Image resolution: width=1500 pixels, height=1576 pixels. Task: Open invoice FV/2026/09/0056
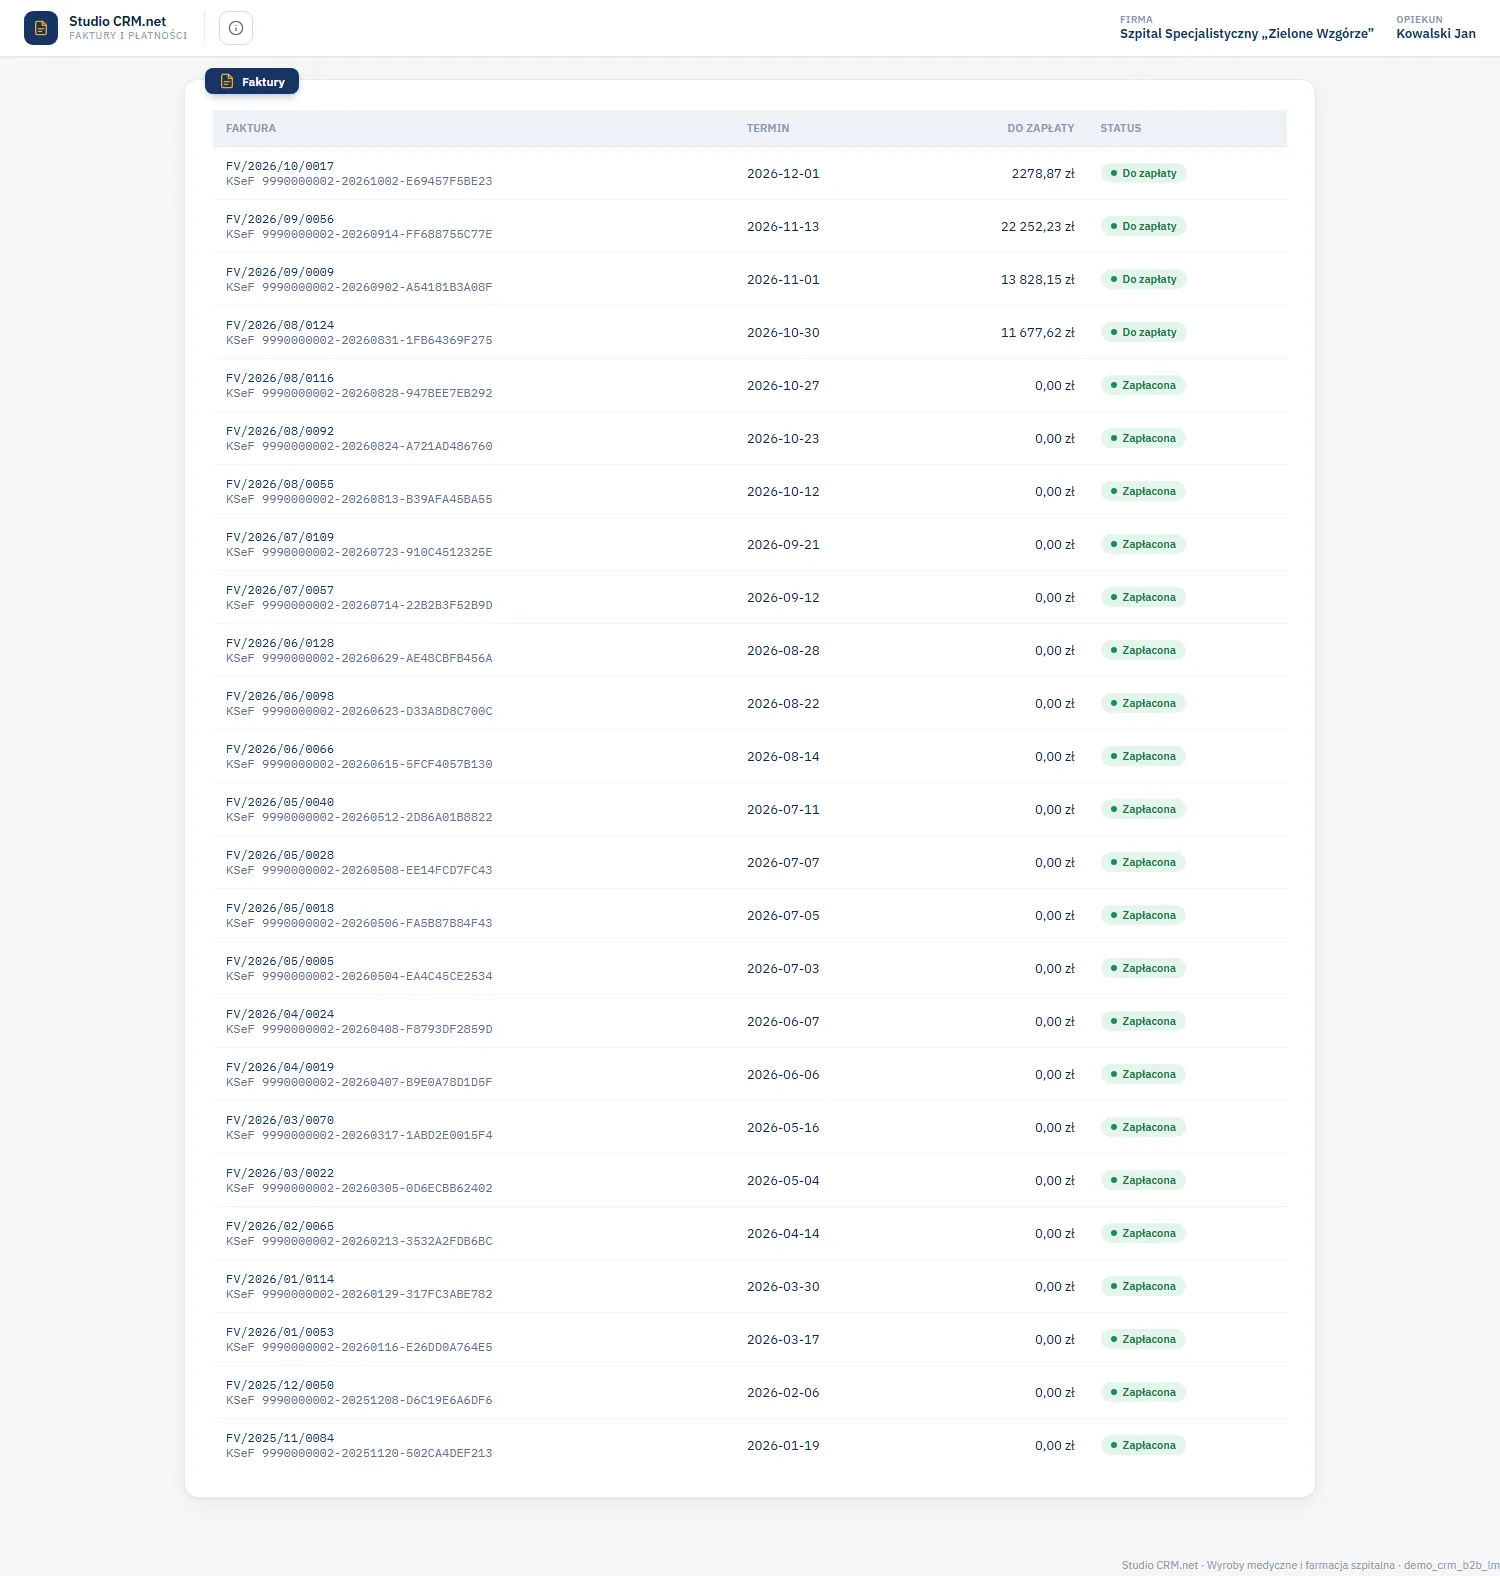coord(280,219)
